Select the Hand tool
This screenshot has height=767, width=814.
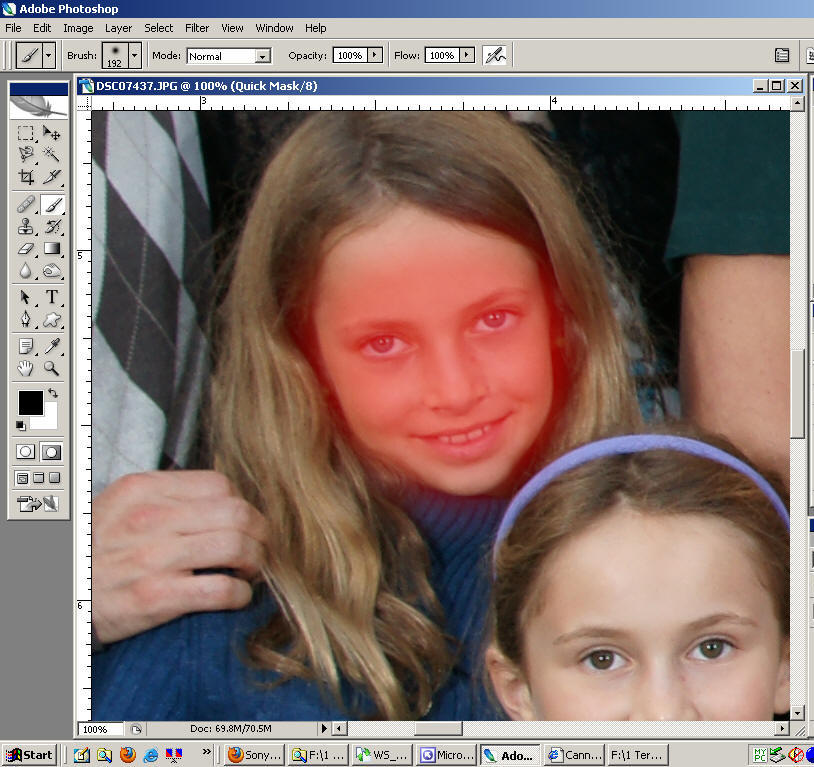click(26, 369)
